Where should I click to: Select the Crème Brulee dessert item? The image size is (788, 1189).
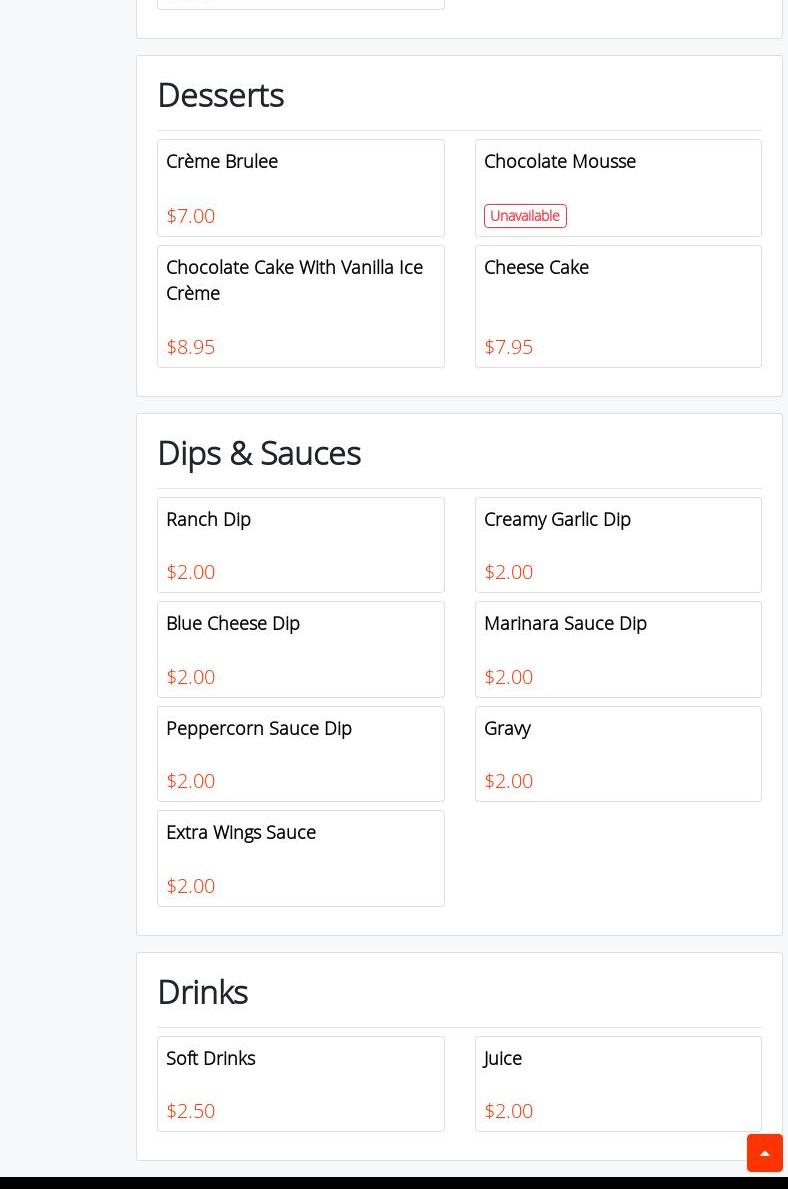coord(300,188)
